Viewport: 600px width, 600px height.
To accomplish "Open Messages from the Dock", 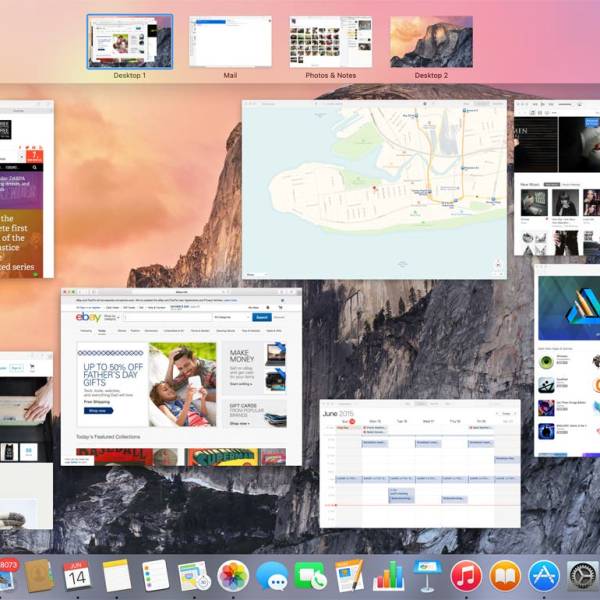I will tap(272, 576).
